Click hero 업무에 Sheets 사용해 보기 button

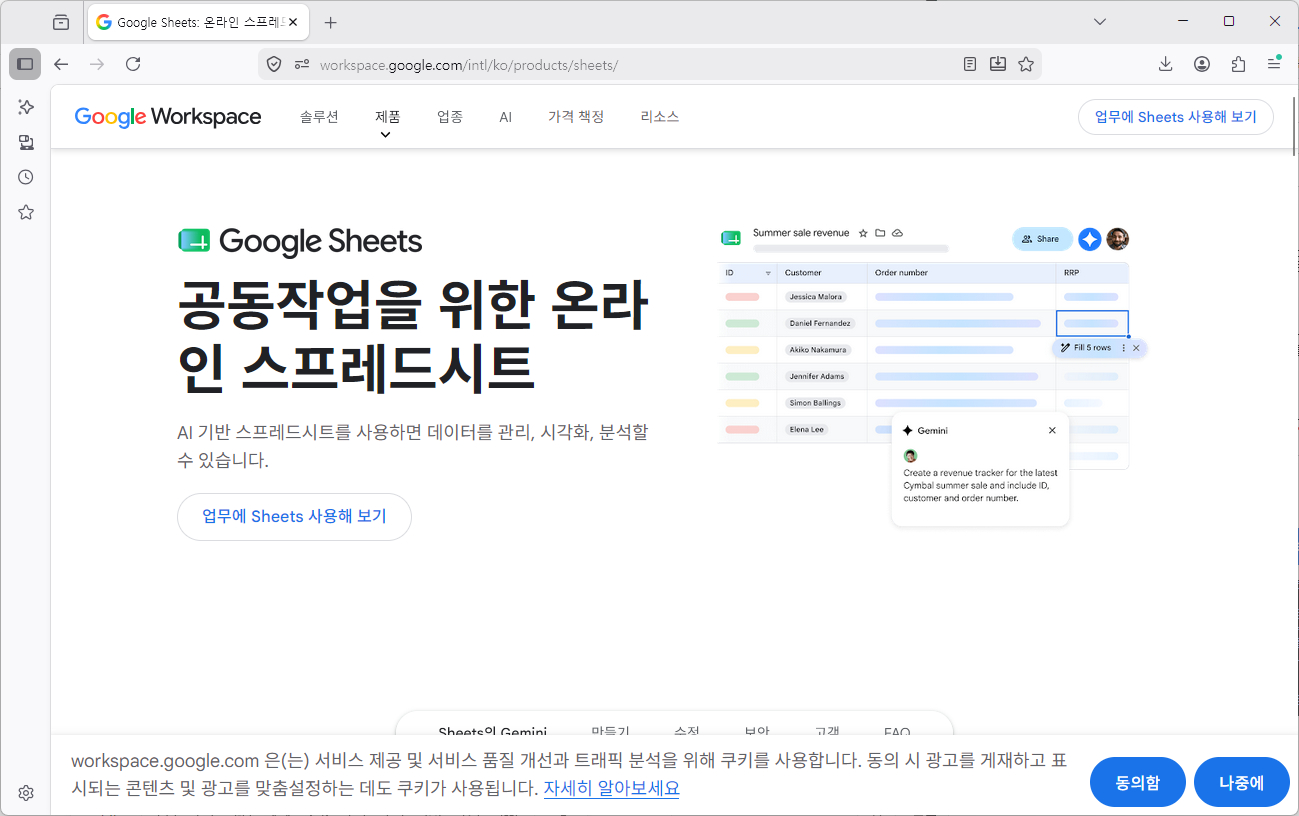click(x=294, y=517)
